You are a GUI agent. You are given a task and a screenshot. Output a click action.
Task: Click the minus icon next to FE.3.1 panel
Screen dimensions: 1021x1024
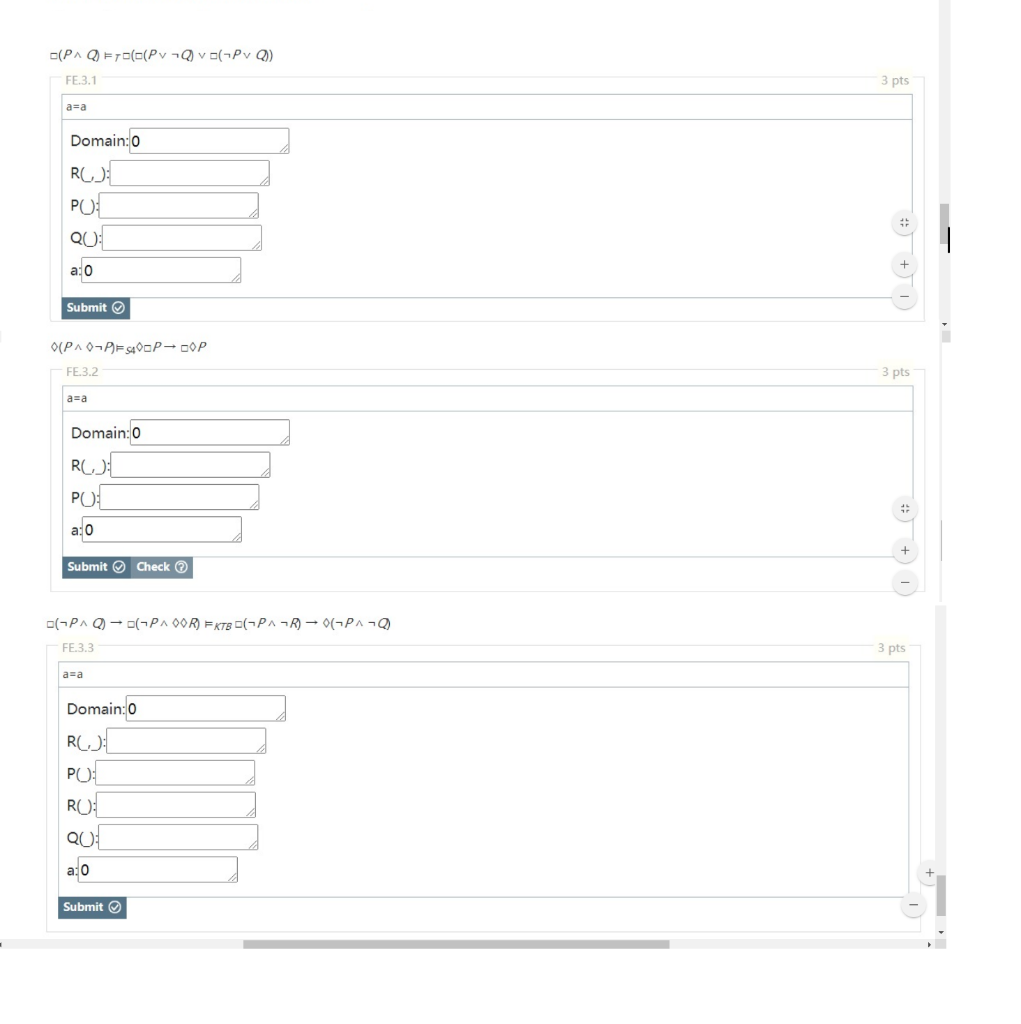point(904,297)
